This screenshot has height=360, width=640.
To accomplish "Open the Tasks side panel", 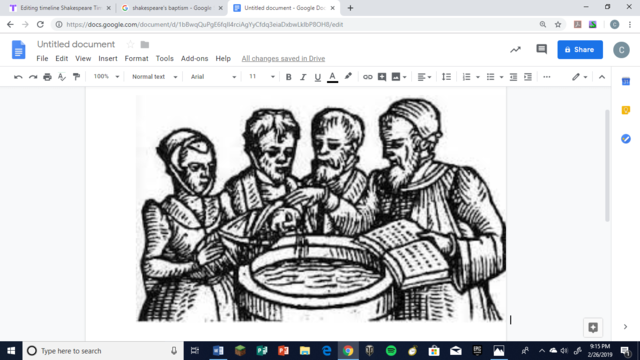I will pyautogui.click(x=626, y=139).
